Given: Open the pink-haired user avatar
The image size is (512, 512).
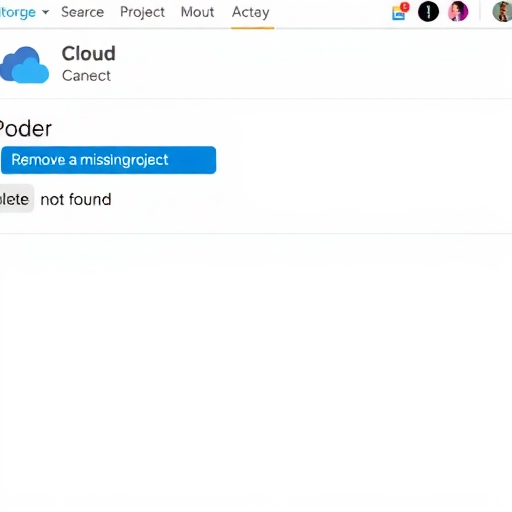Looking at the screenshot, I should (x=458, y=11).
